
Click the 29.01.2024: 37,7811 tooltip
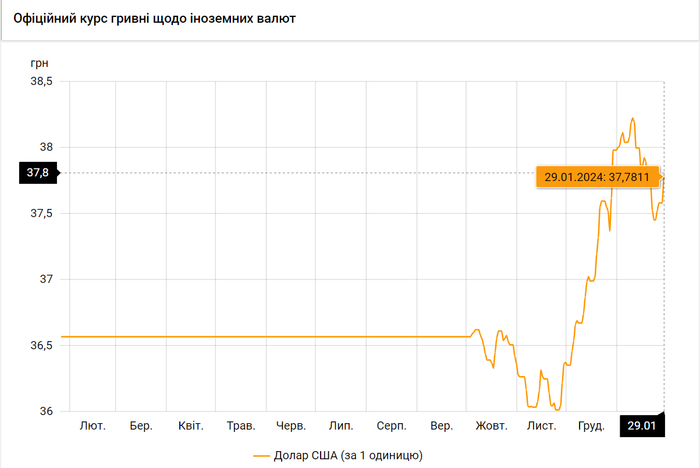(596, 178)
